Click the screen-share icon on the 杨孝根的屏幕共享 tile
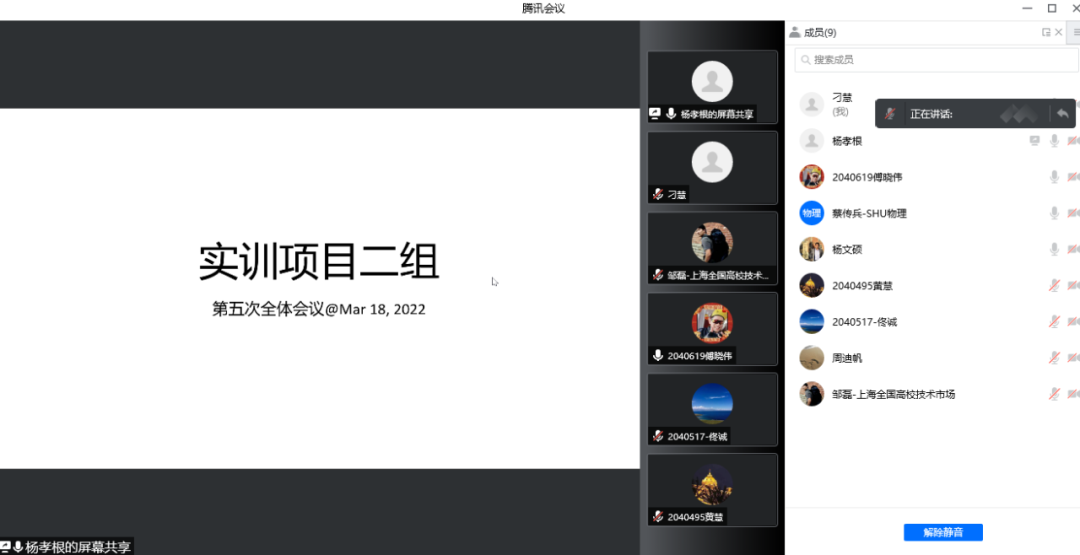Image resolution: width=1080 pixels, height=555 pixels. tap(655, 114)
